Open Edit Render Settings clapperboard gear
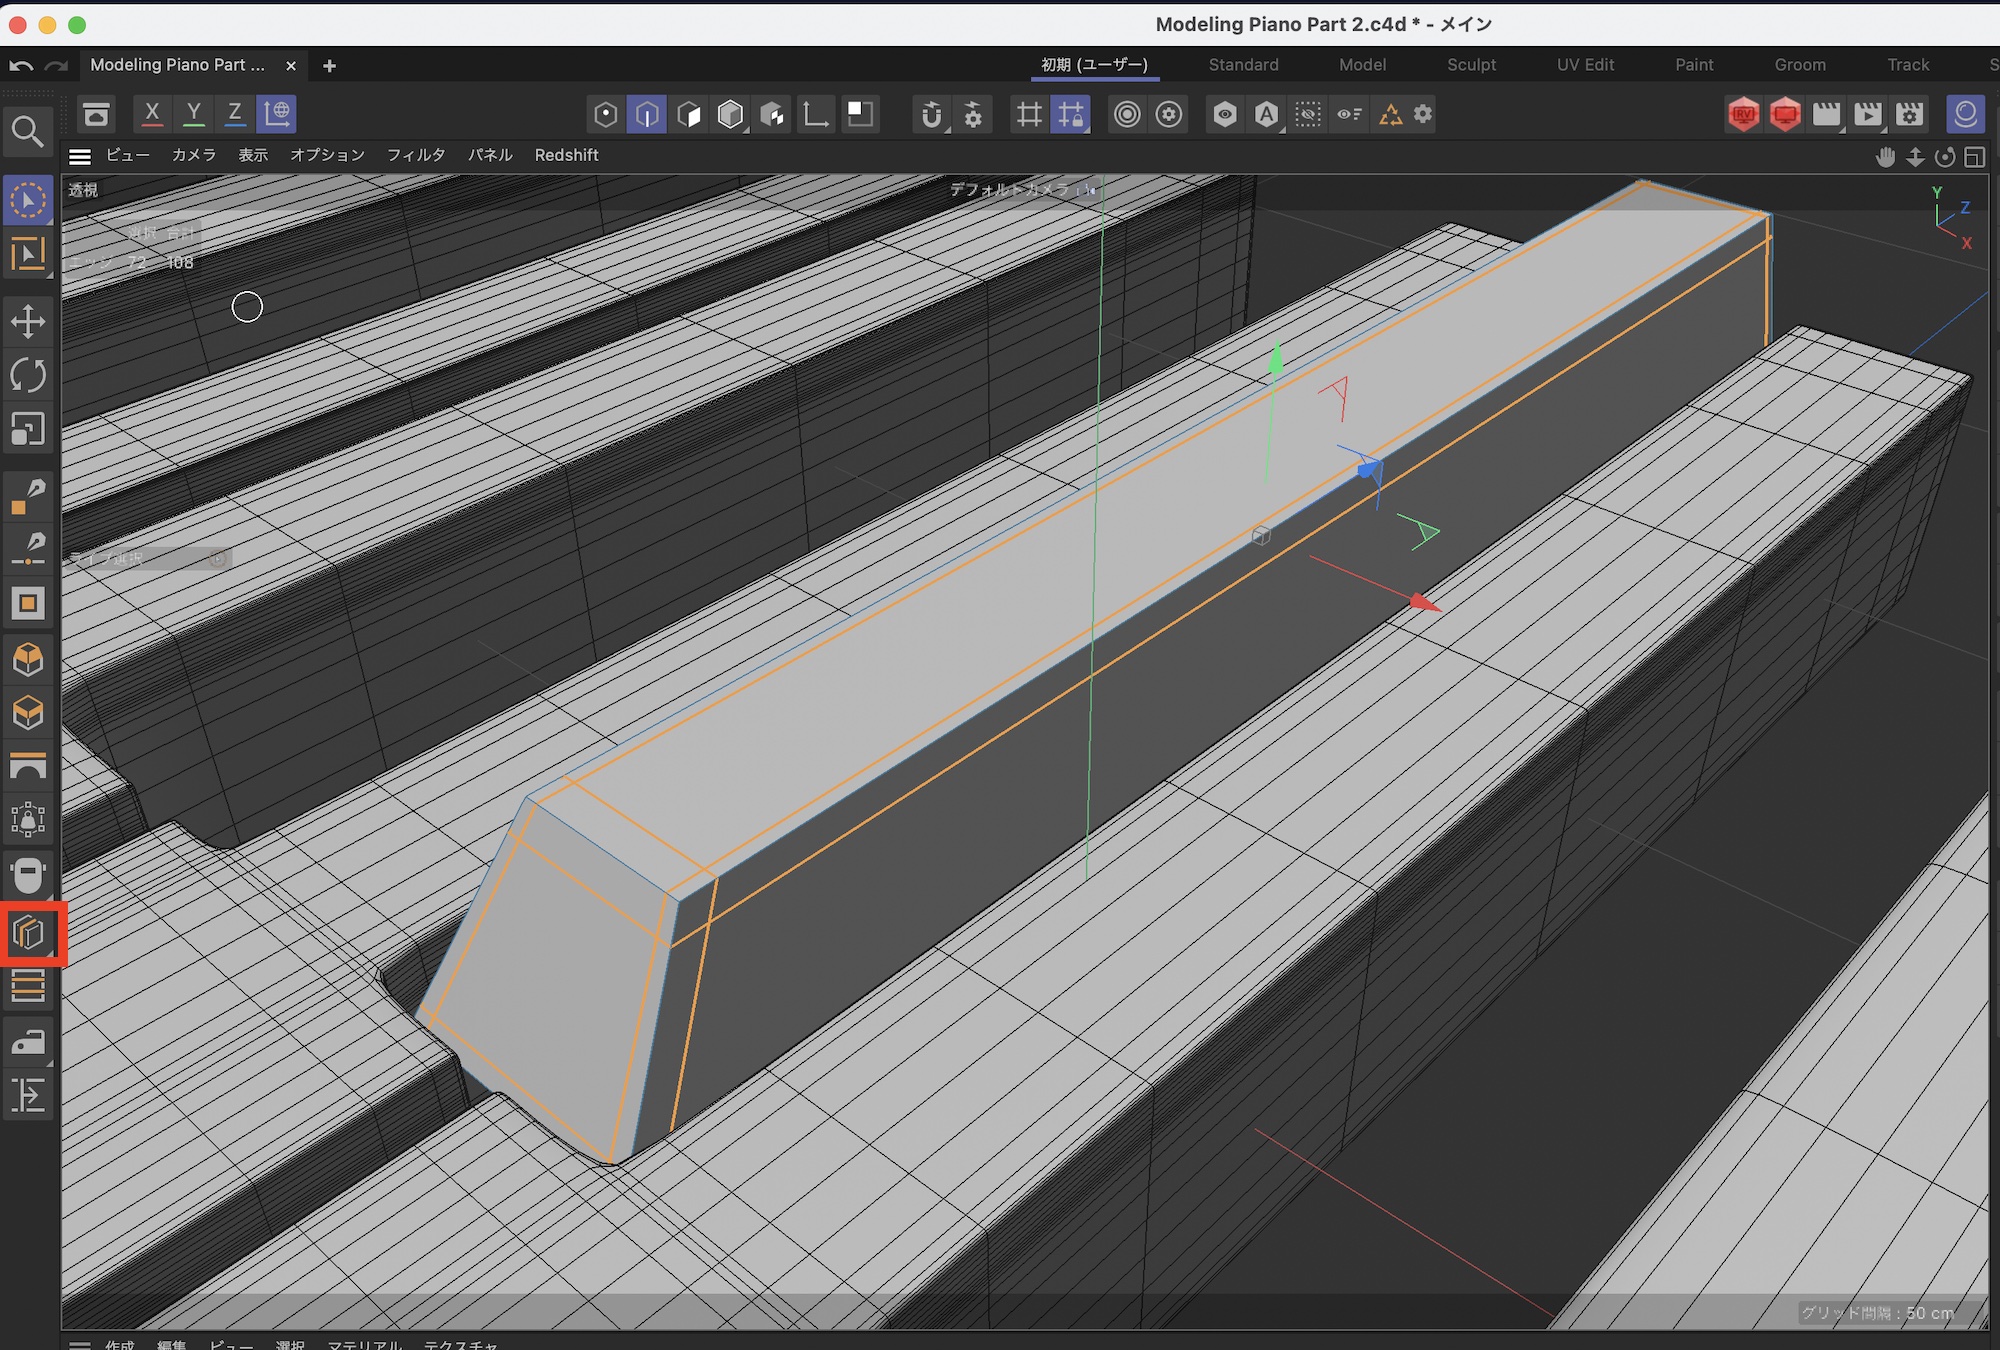Image resolution: width=2000 pixels, height=1350 pixels. point(1910,114)
